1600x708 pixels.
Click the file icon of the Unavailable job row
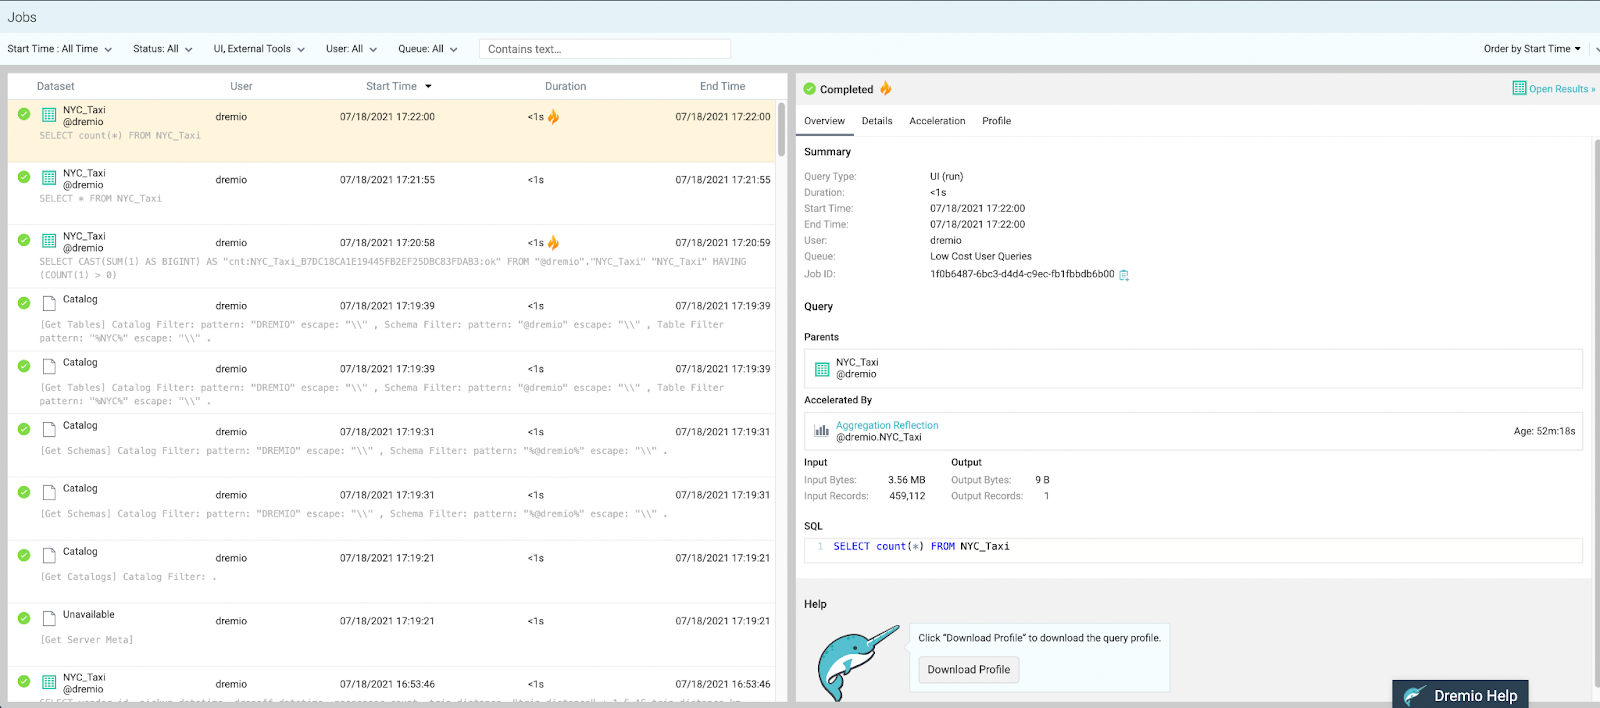[49, 619]
